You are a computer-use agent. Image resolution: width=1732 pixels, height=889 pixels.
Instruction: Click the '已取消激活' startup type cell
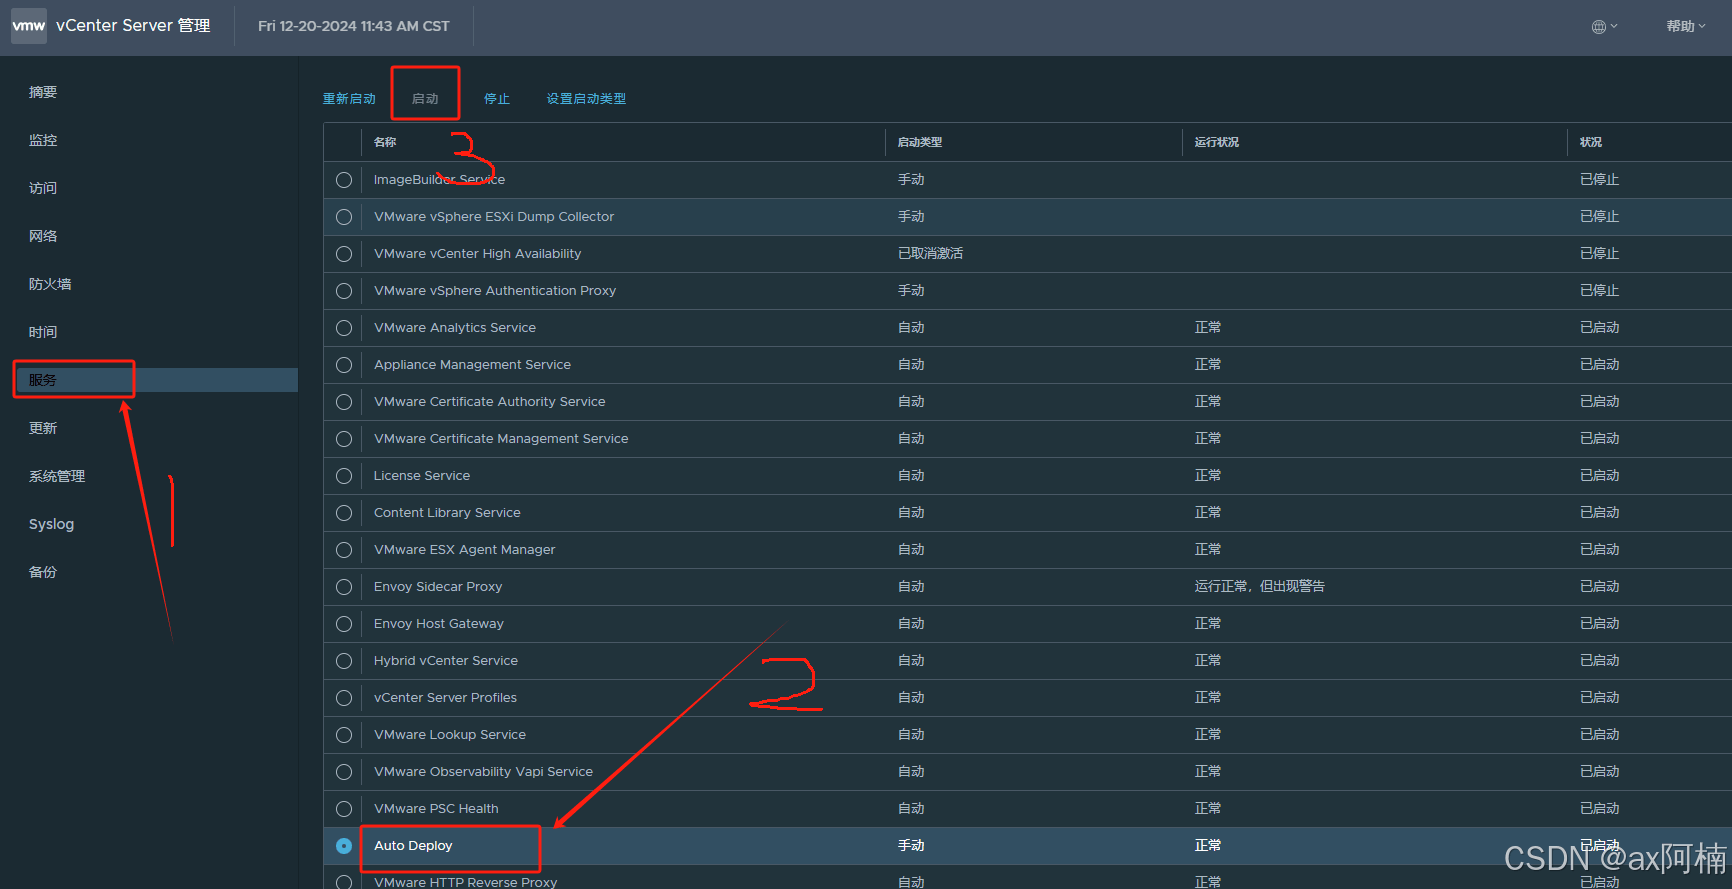pyautogui.click(x=930, y=254)
